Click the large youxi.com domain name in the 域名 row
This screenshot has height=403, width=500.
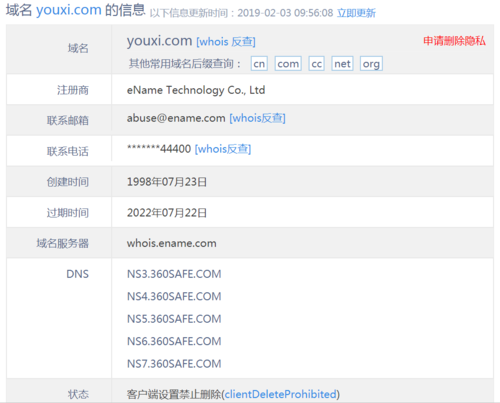point(159,41)
